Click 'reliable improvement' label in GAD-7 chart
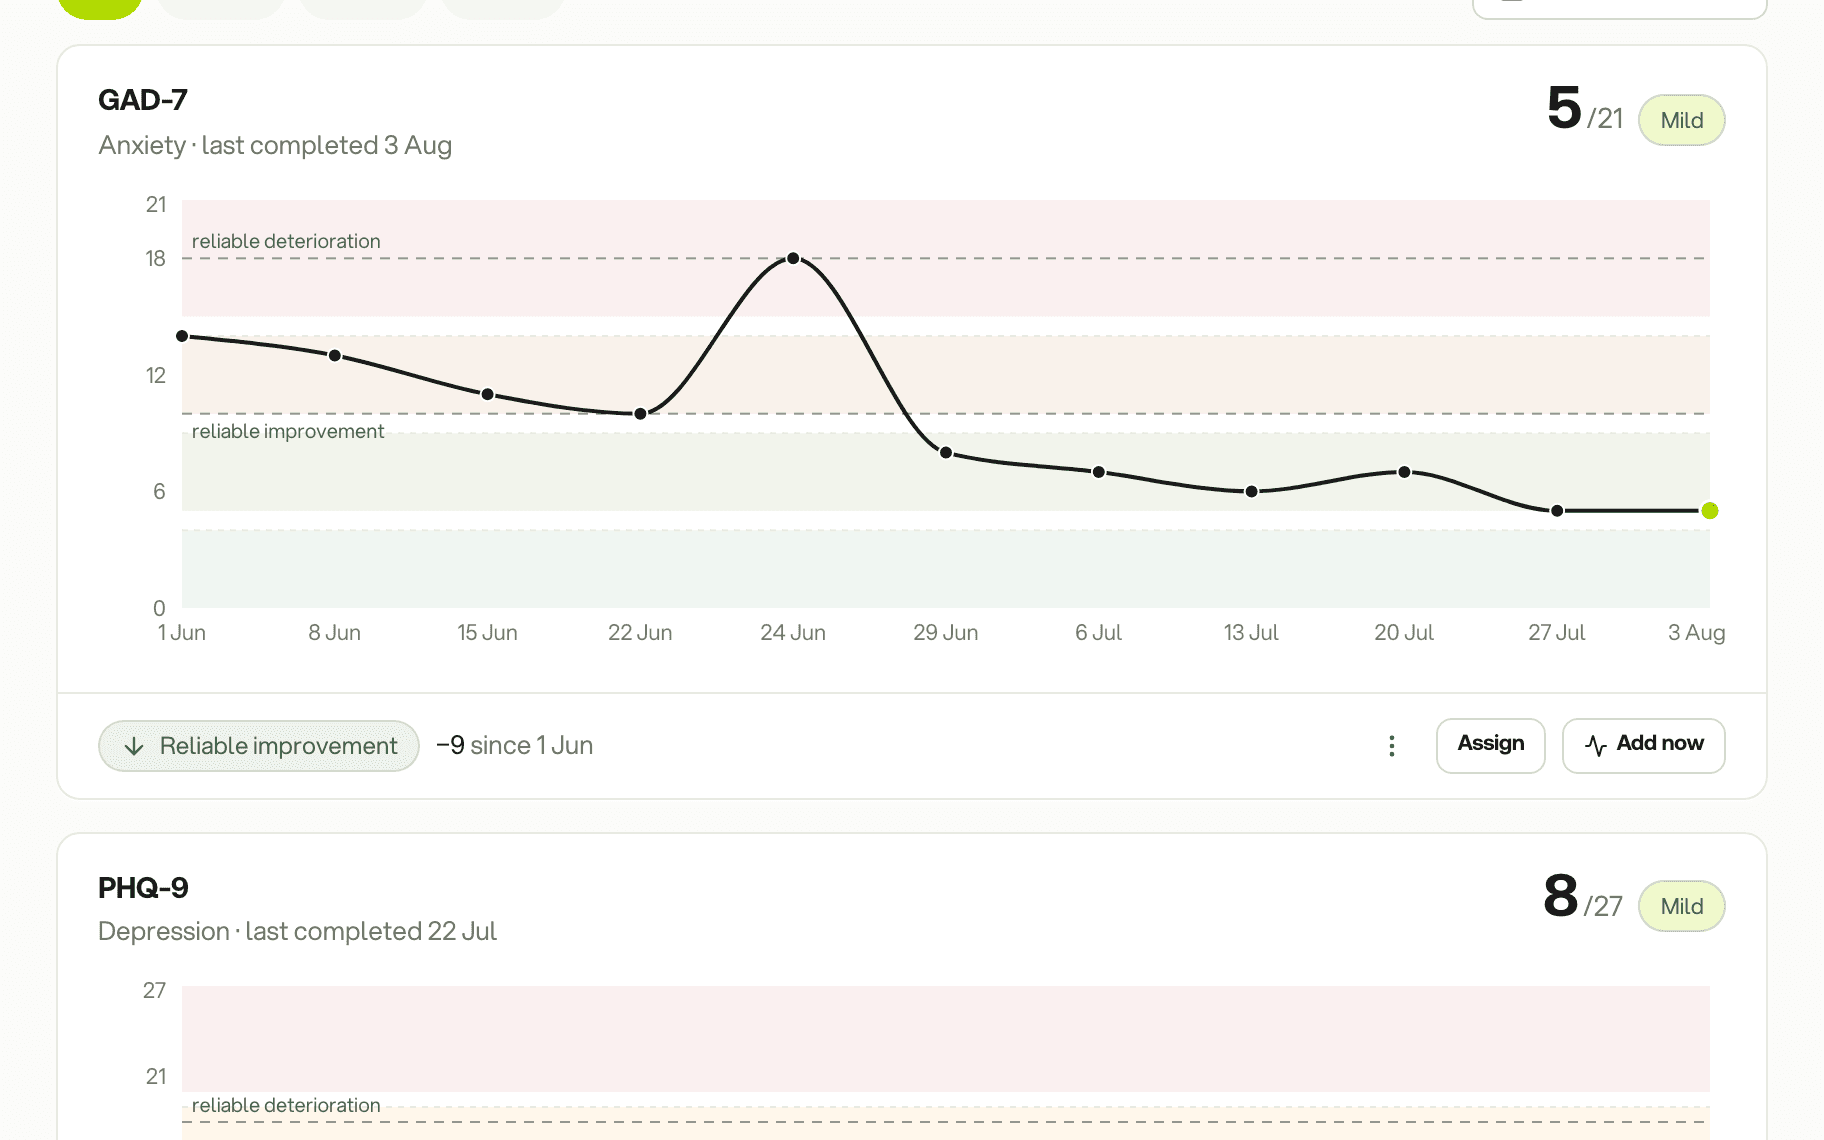1824x1140 pixels. click(288, 431)
